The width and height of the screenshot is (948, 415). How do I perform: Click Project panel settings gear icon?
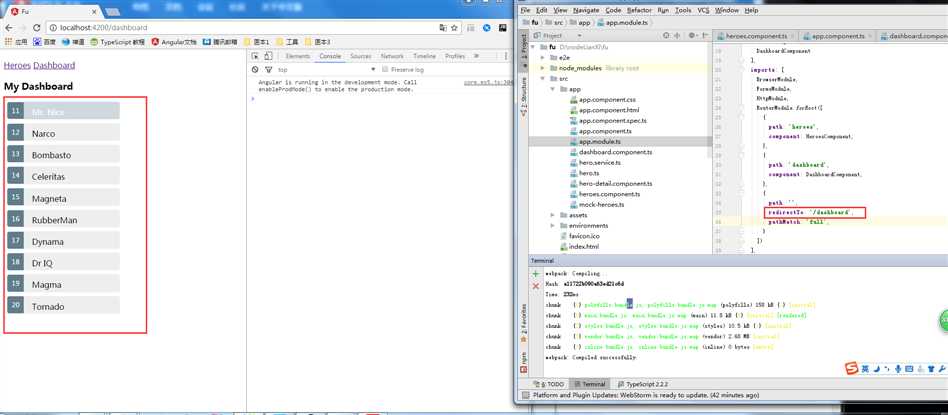[692, 36]
